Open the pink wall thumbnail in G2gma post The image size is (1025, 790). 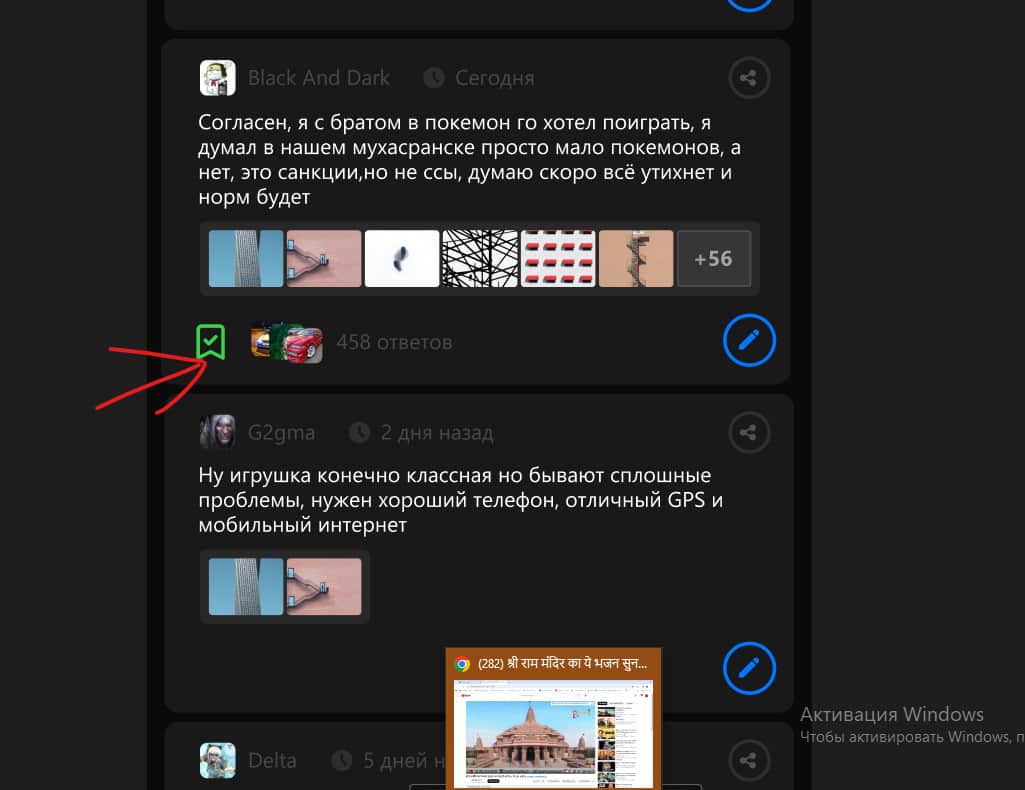coord(324,587)
